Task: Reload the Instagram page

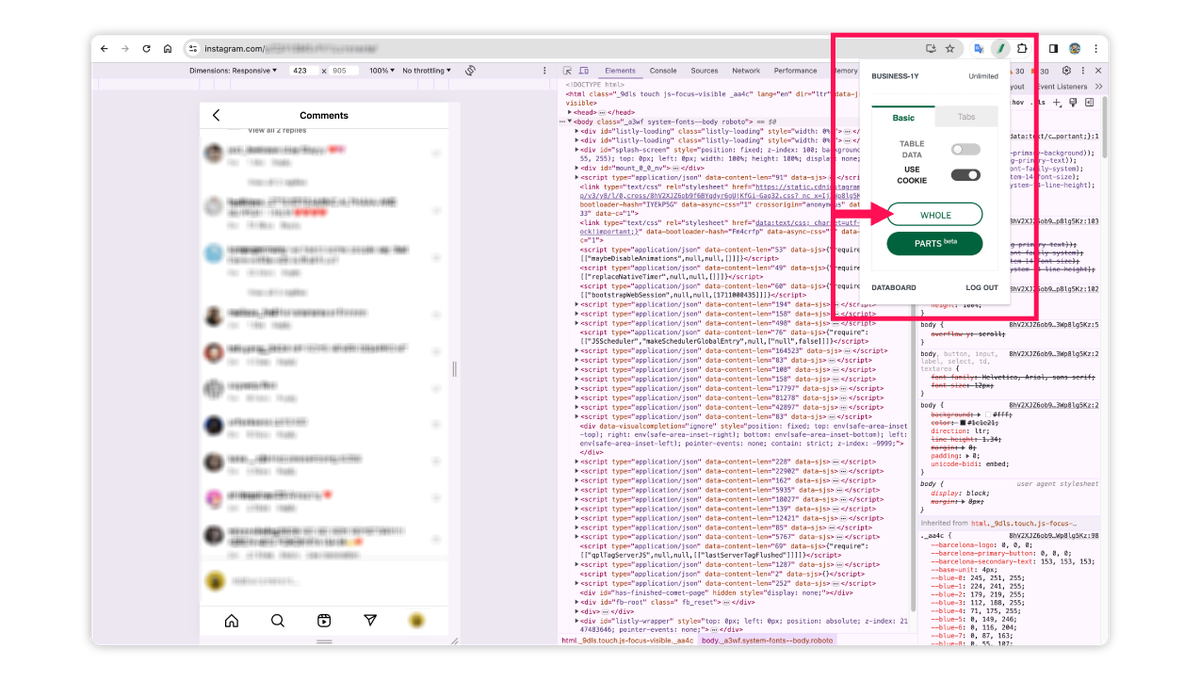Action: 146,48
